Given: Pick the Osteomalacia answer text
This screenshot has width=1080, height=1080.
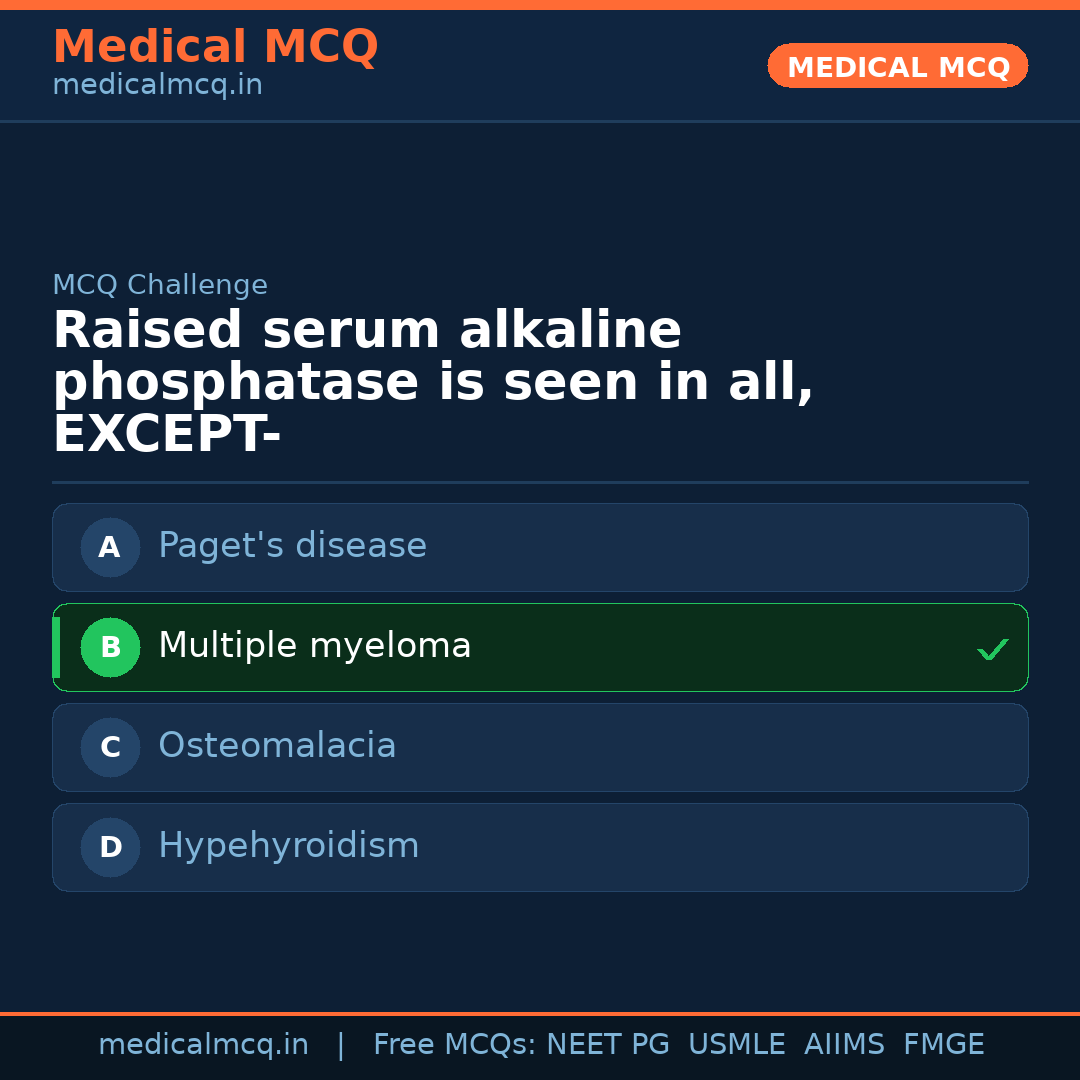Looking at the screenshot, I should pos(277,746).
